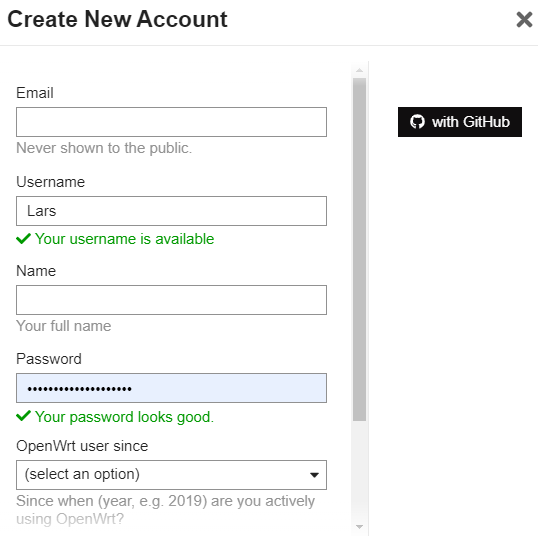Click the 'Name' field label
538x537 pixels.
[36, 271]
